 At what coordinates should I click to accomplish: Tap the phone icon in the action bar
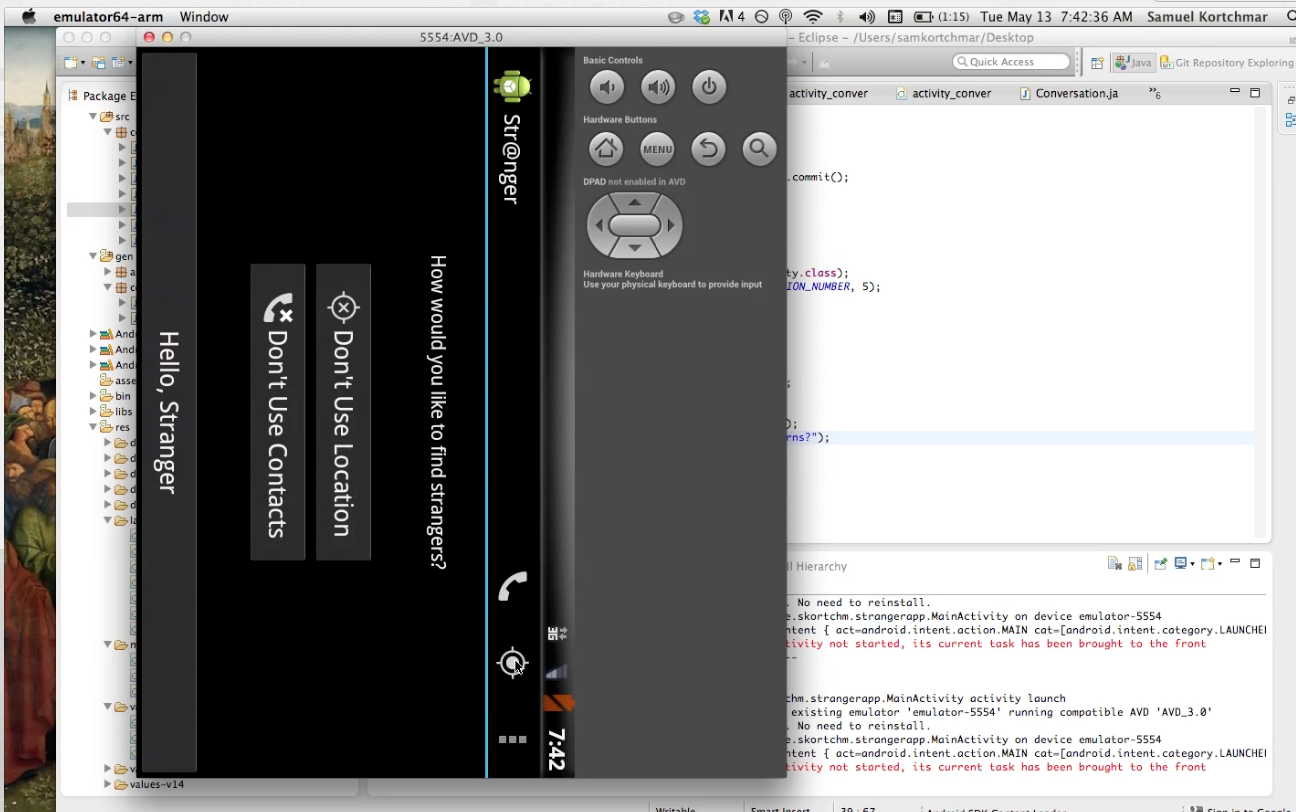point(512,586)
